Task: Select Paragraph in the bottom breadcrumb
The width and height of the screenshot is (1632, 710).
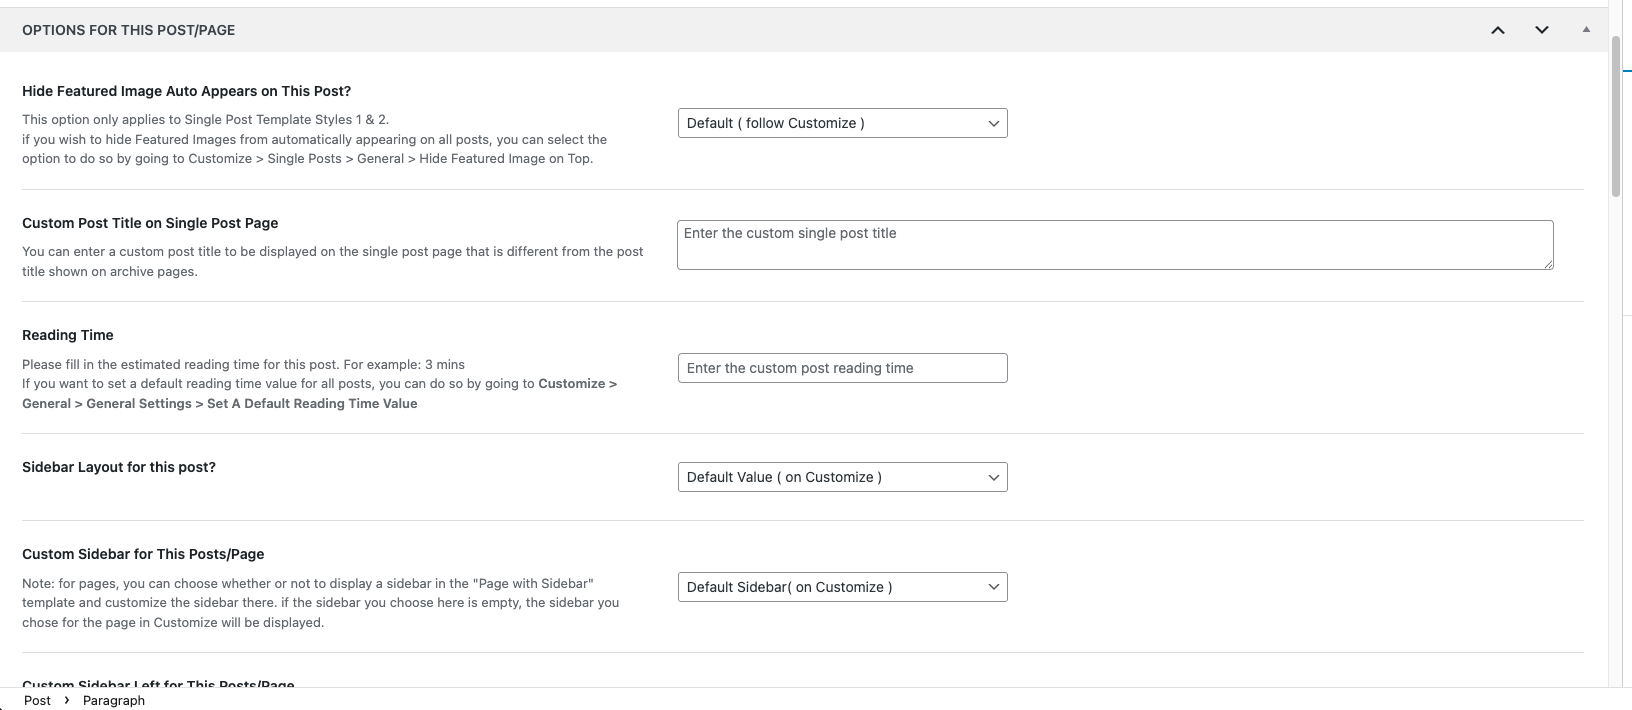Action: click(x=114, y=700)
